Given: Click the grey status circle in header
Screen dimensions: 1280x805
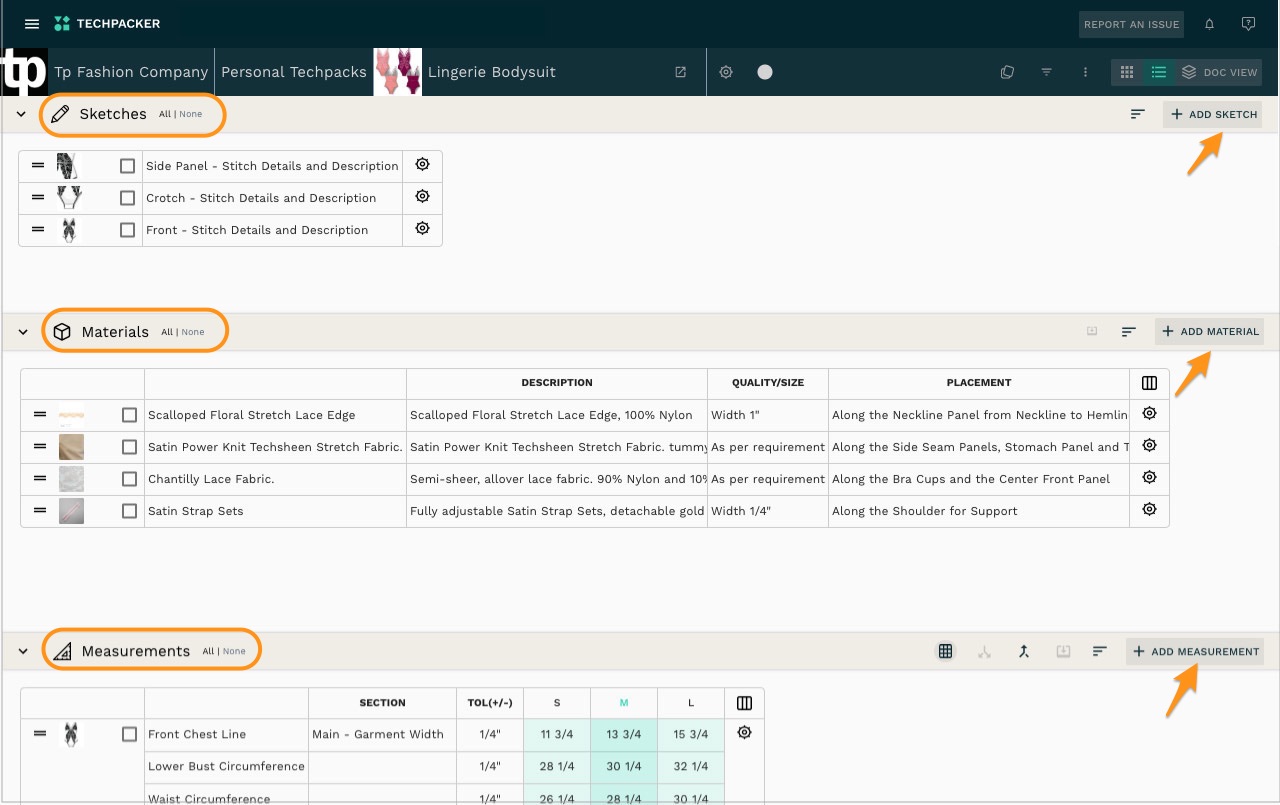Looking at the screenshot, I should click(x=765, y=72).
